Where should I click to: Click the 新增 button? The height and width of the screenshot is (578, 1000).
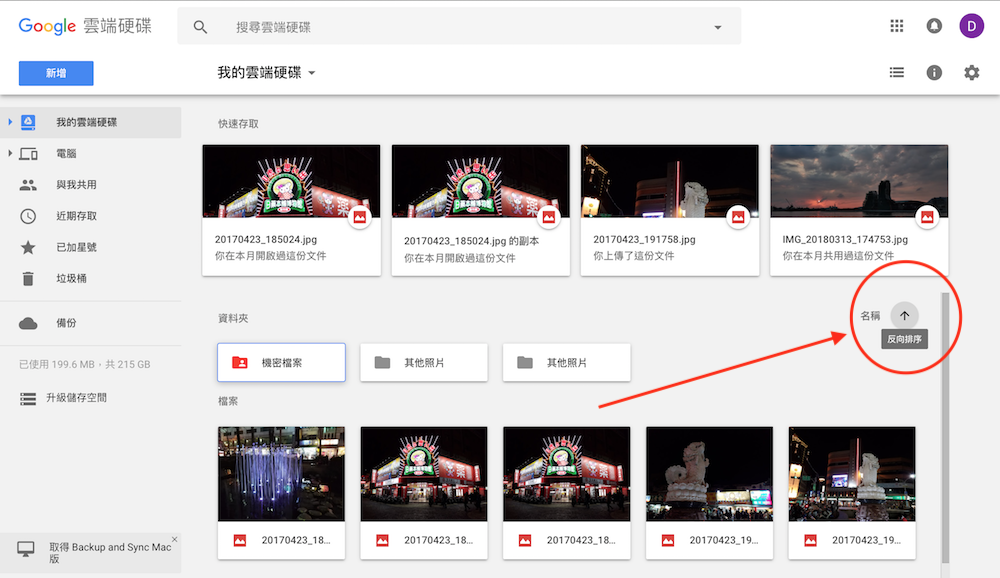[x=55, y=72]
